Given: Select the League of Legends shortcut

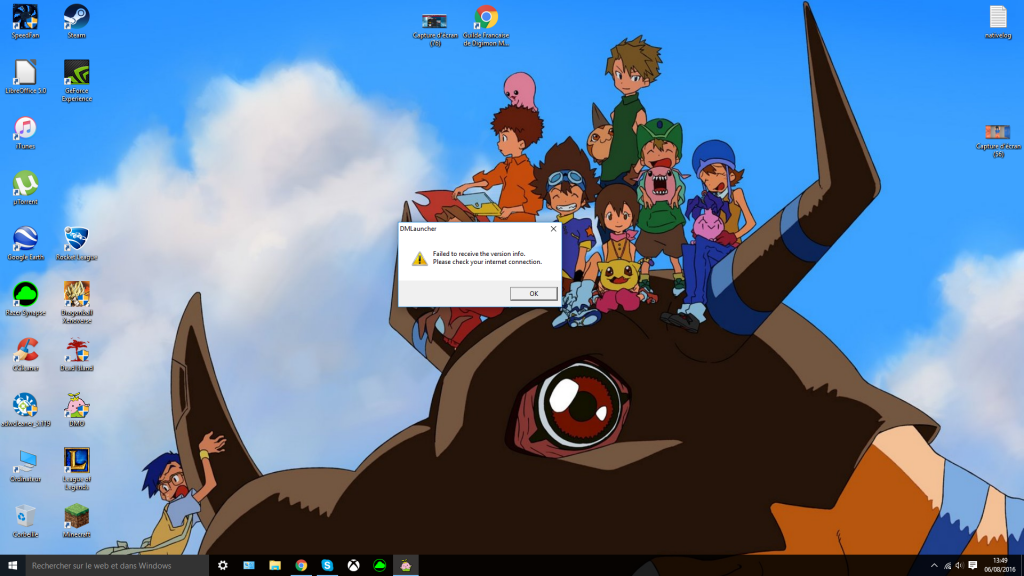Looking at the screenshot, I should [76, 470].
